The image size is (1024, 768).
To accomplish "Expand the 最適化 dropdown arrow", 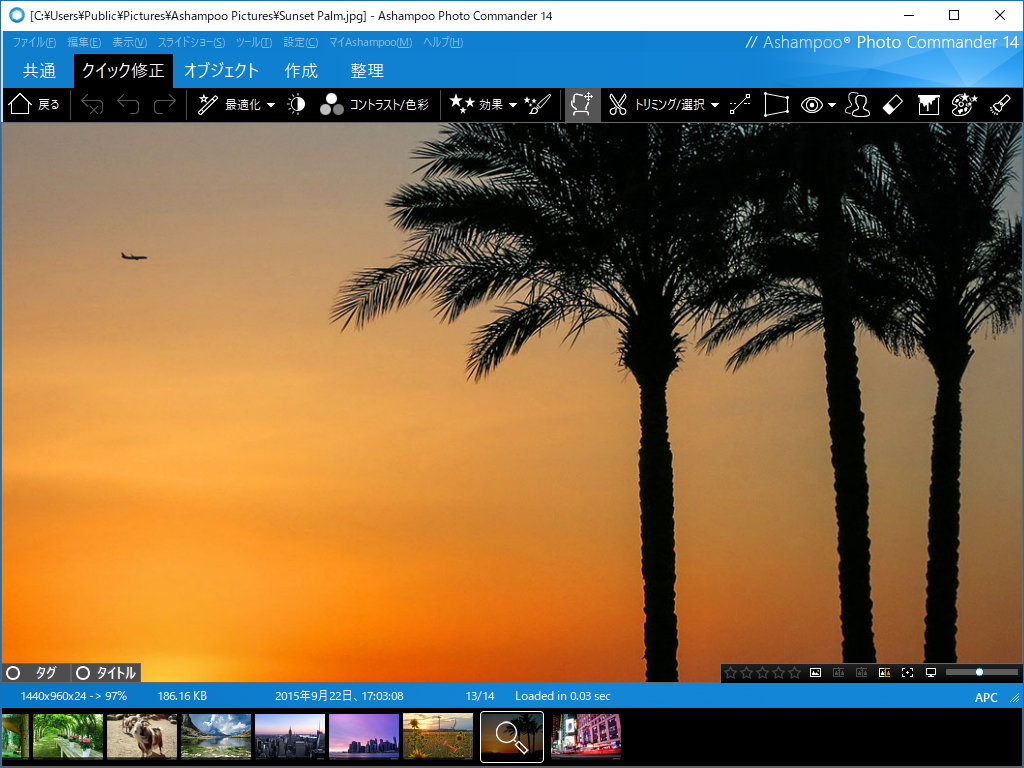I will coord(271,105).
